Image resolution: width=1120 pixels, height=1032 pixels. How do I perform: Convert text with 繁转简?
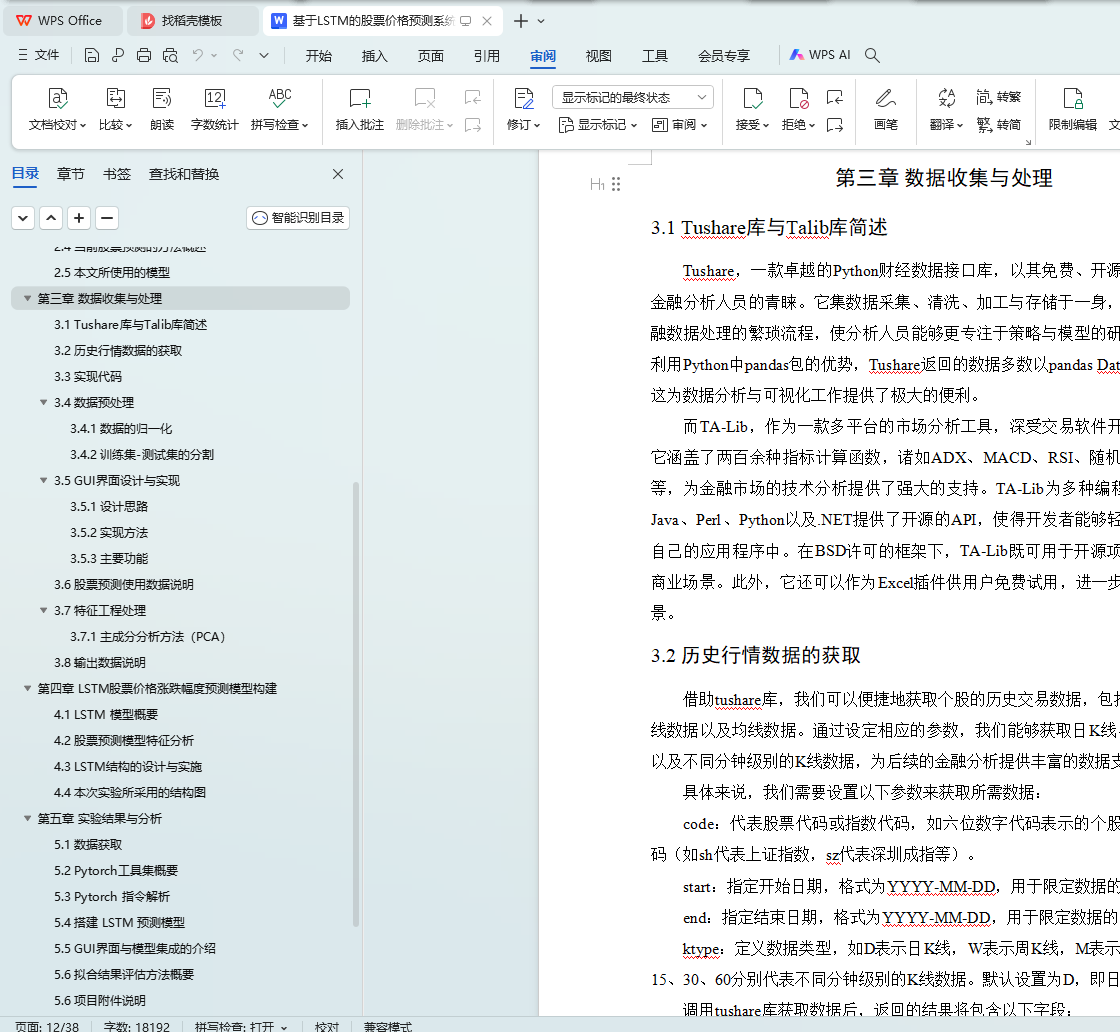click(x=999, y=125)
